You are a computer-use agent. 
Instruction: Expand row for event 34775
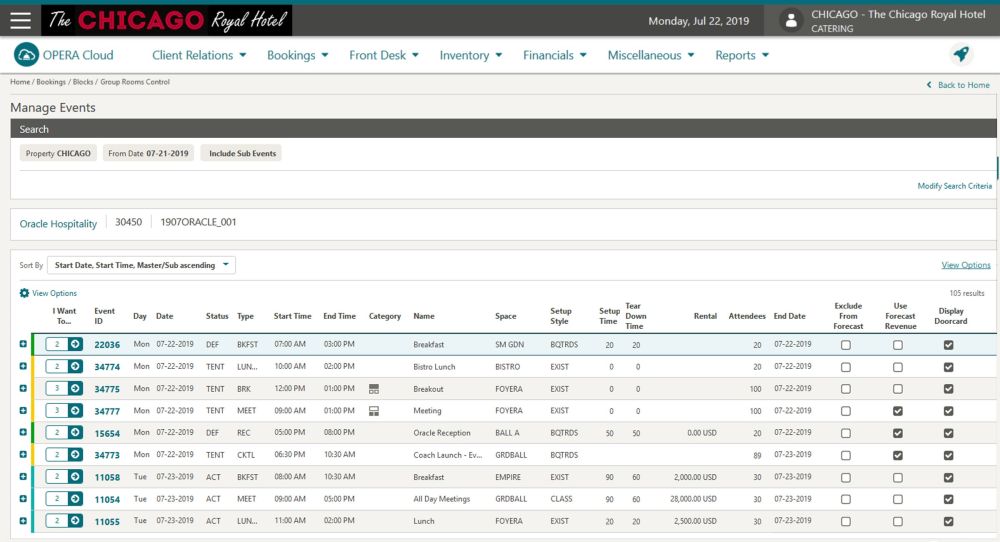point(23,388)
